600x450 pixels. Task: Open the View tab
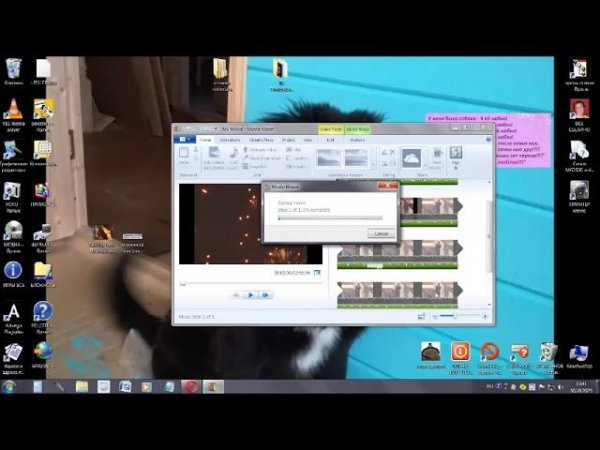tap(308, 140)
